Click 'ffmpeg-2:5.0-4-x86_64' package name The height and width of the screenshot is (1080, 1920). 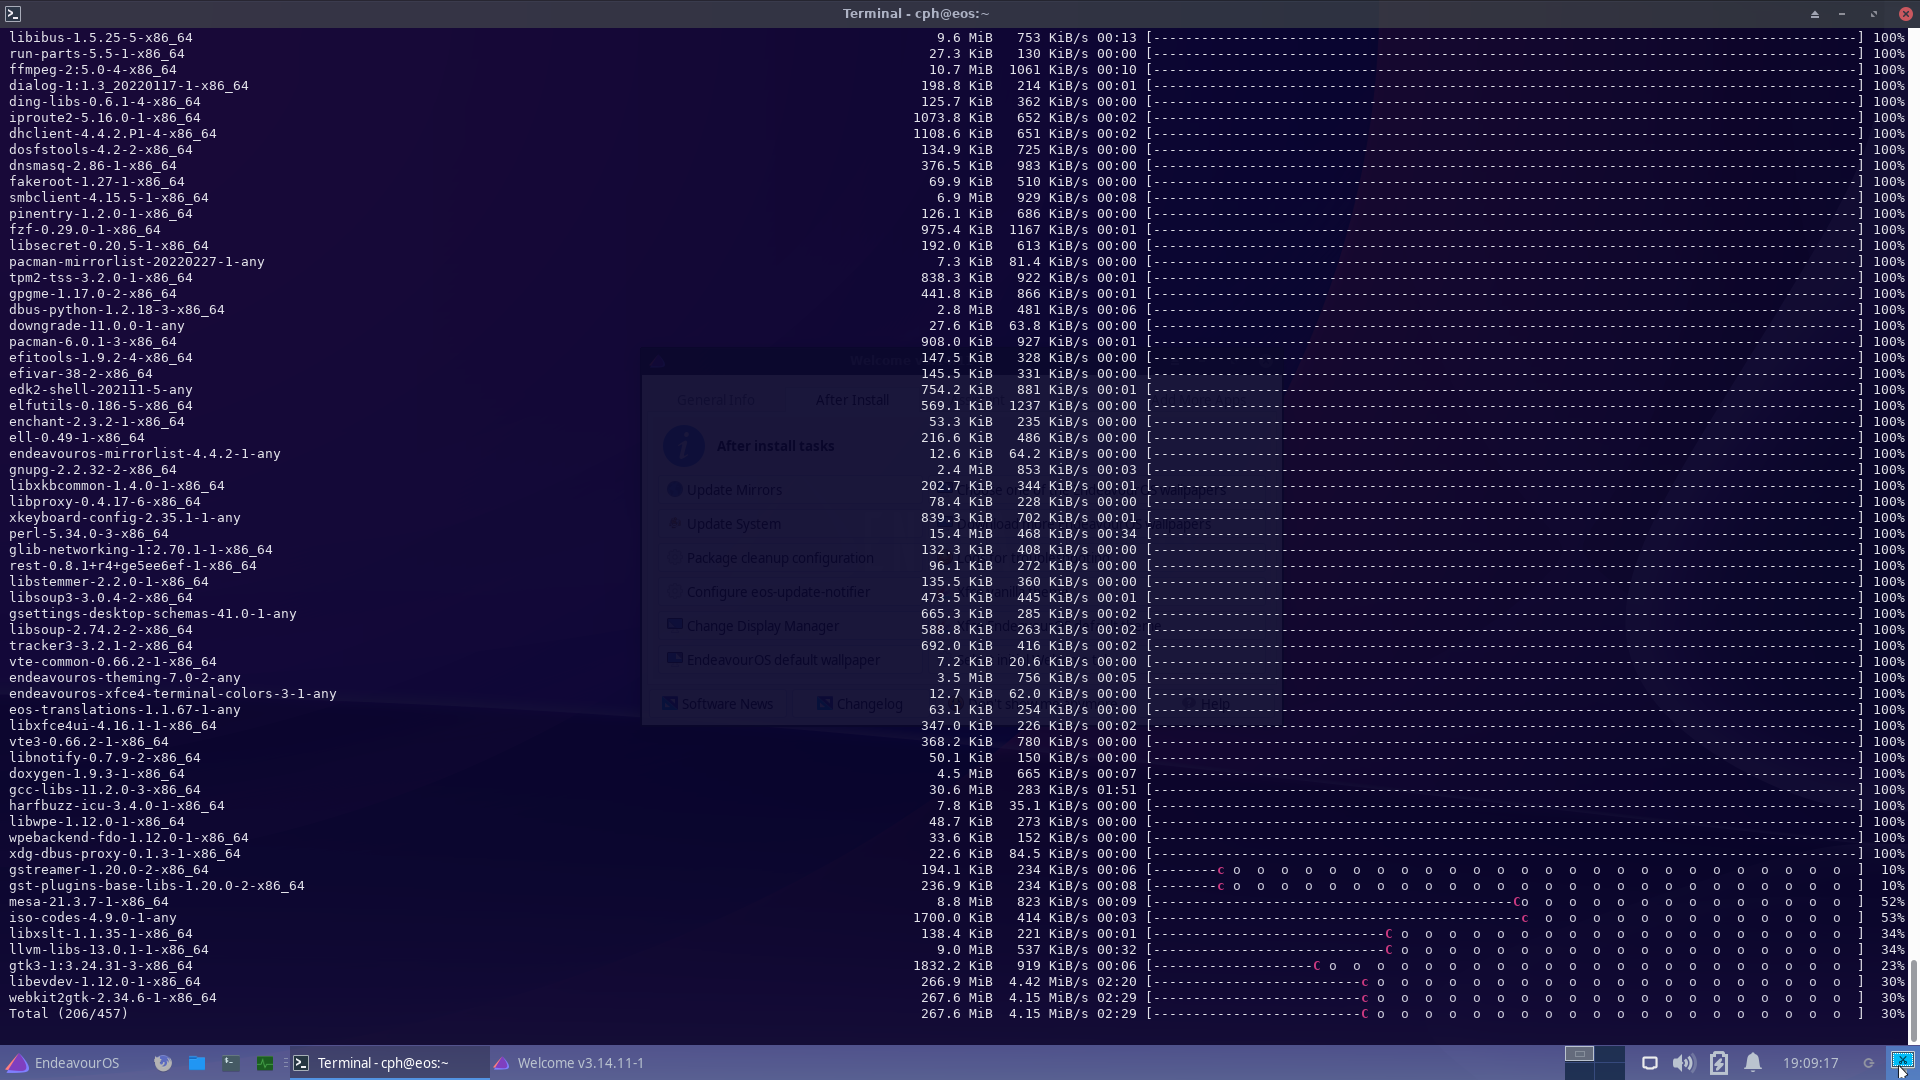[92, 70]
